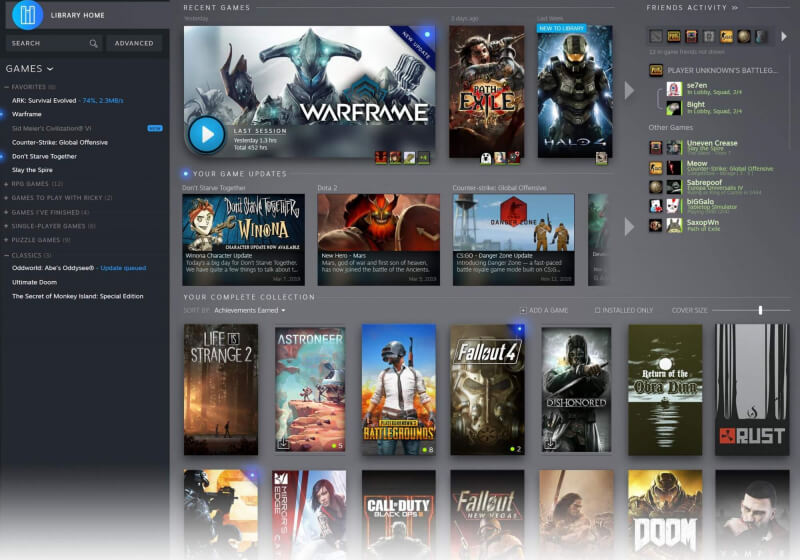Open se7en's avatar

click(674, 89)
